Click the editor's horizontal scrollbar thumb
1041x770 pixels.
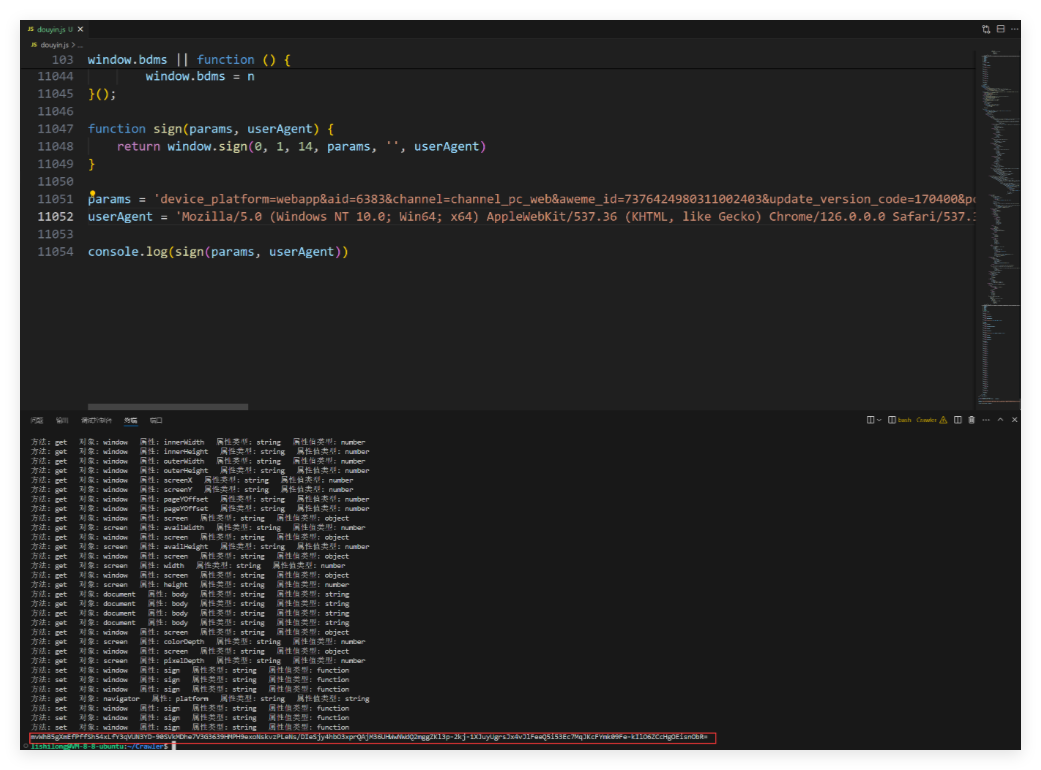168,407
